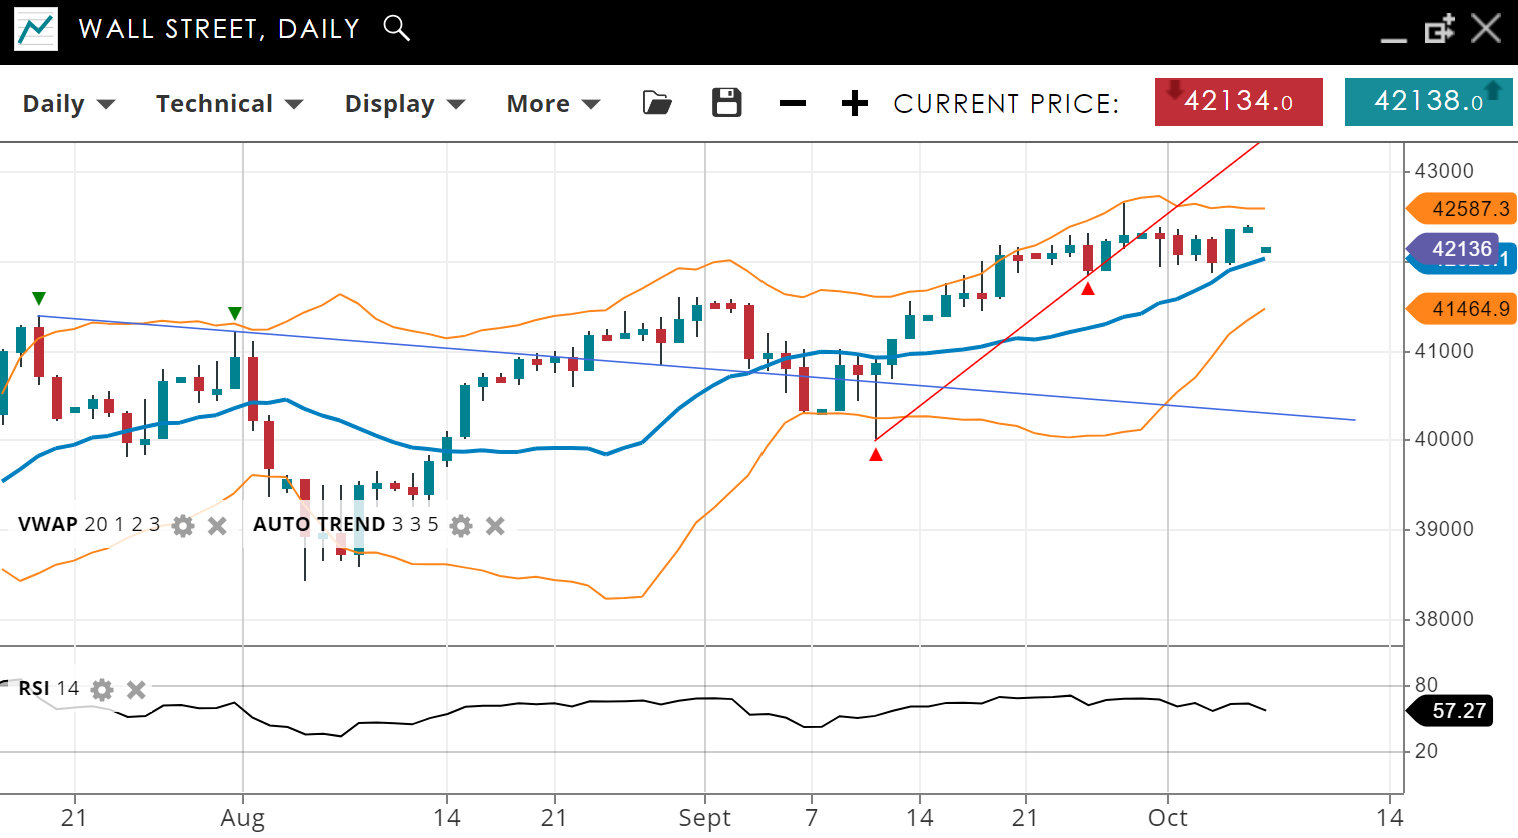This screenshot has width=1518, height=838.
Task: Open Auto Trend settings gear
Action: (460, 526)
